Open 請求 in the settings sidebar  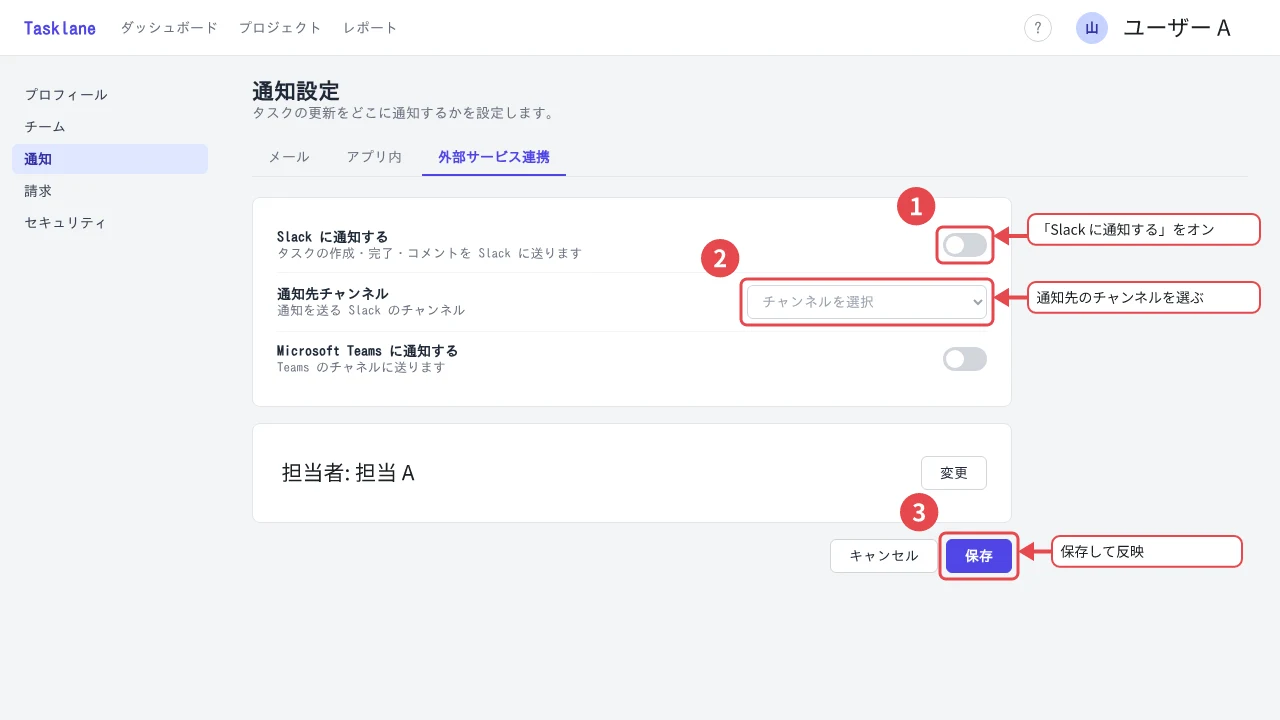[110, 191]
